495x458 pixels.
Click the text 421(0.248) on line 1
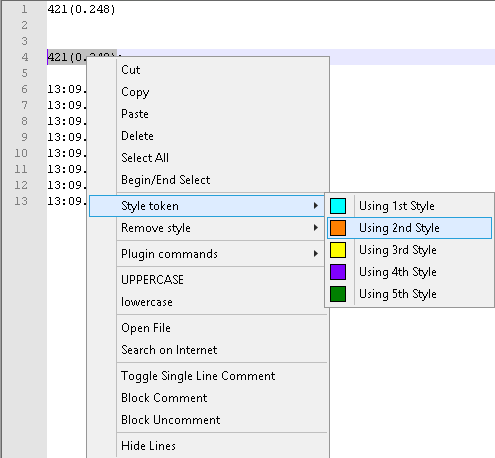(81, 9)
